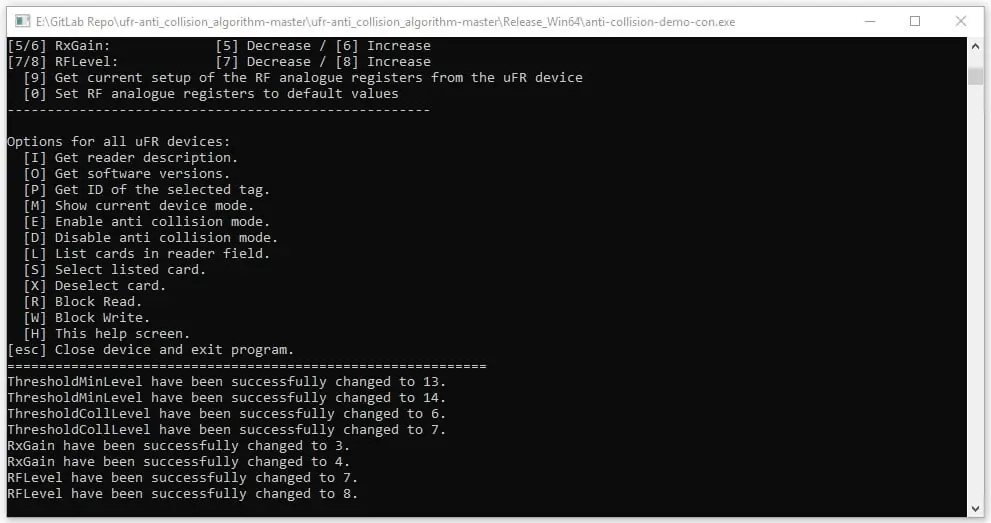Click the '[I] Get reader description' line
The height and width of the screenshot is (523, 991).
pyautogui.click(x=131, y=157)
